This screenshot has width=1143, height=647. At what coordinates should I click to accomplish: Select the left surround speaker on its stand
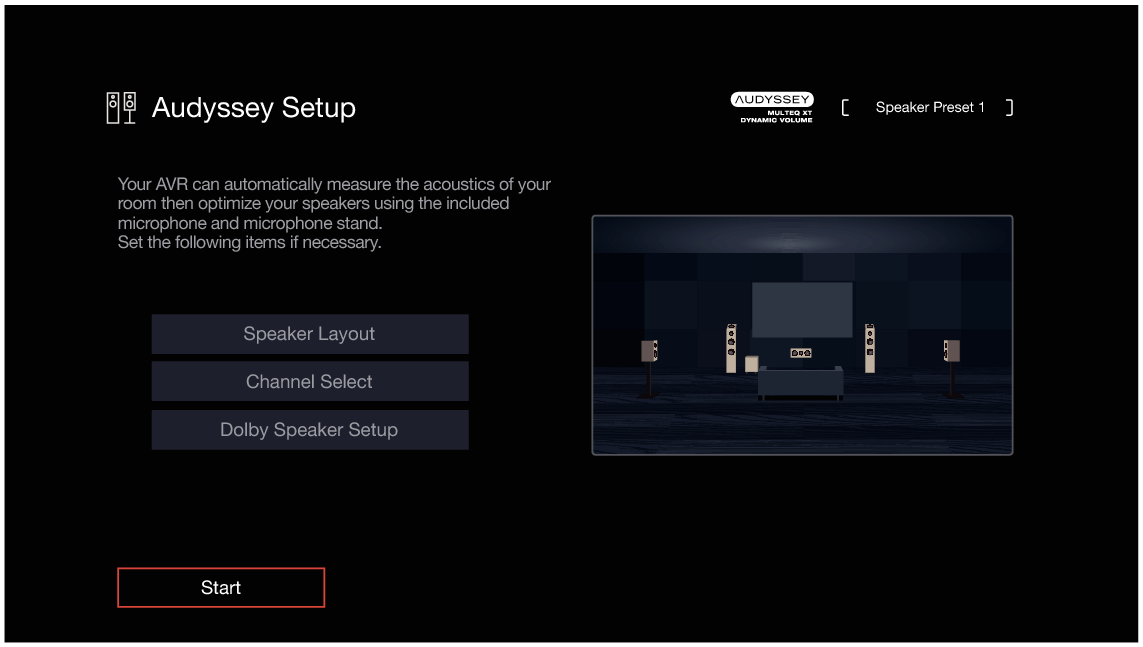tap(650, 350)
